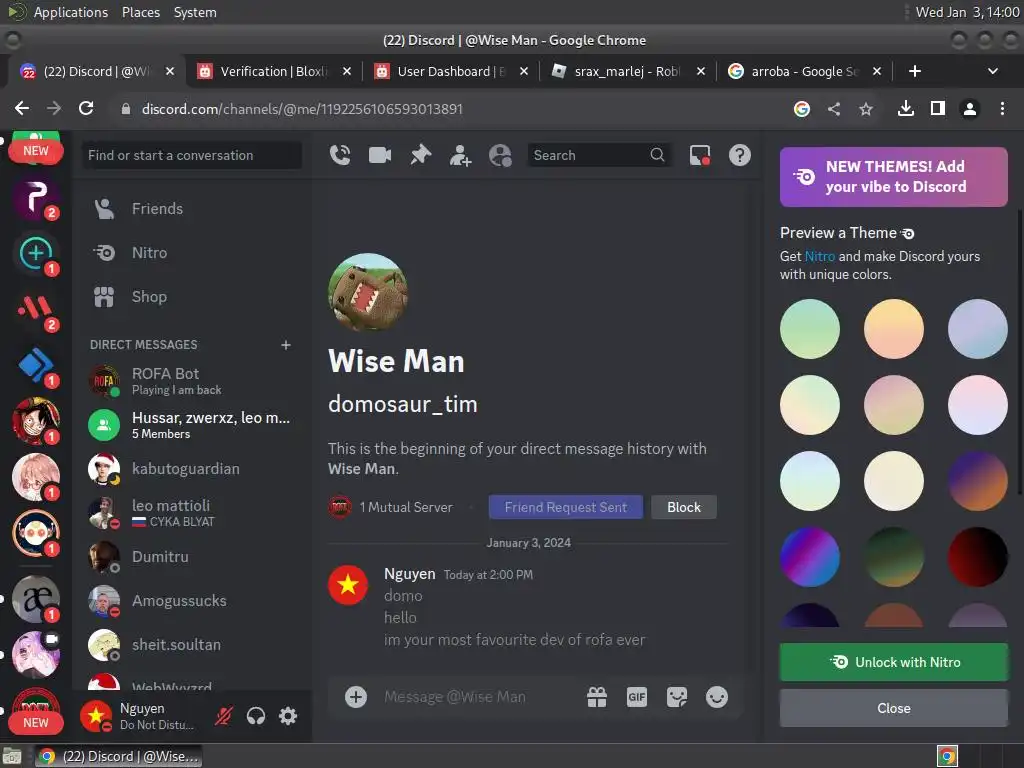Start a video call
Viewport: 1024px width, 768px height.
(380, 155)
